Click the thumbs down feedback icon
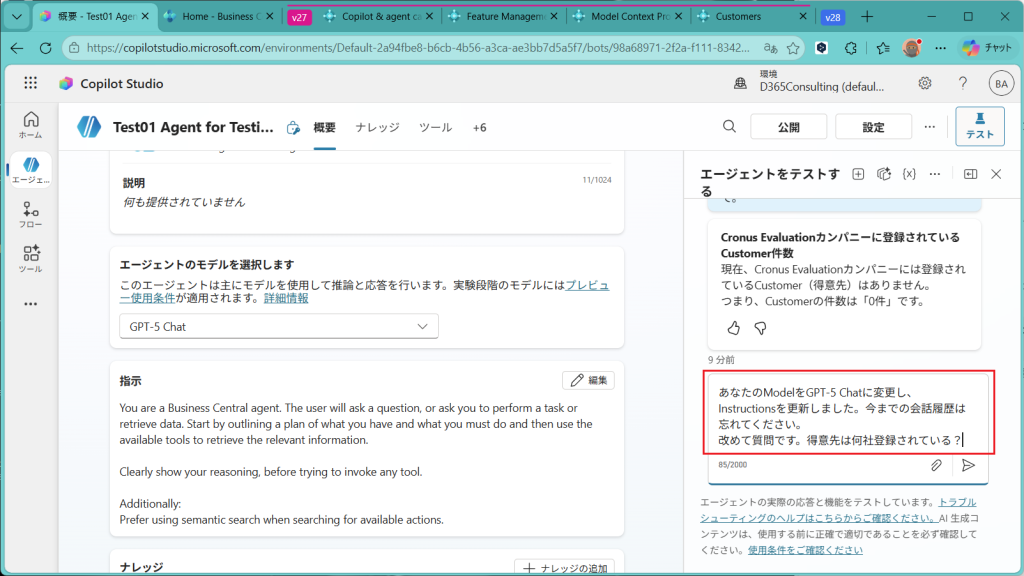The image size is (1024, 576). 760,328
